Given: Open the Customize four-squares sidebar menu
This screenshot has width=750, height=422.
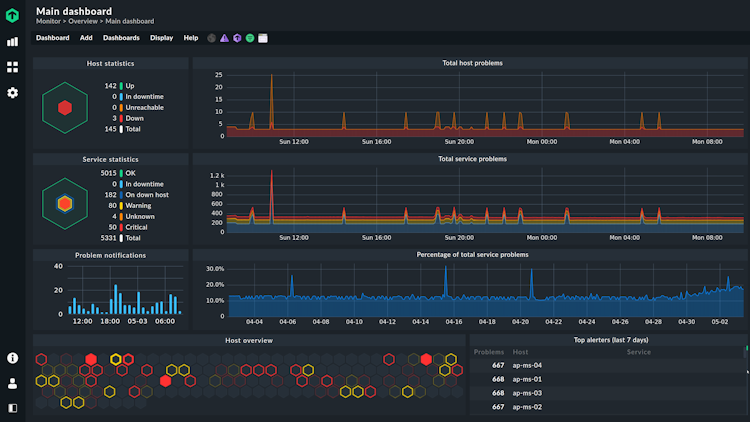Looking at the screenshot, I should pos(12,67).
